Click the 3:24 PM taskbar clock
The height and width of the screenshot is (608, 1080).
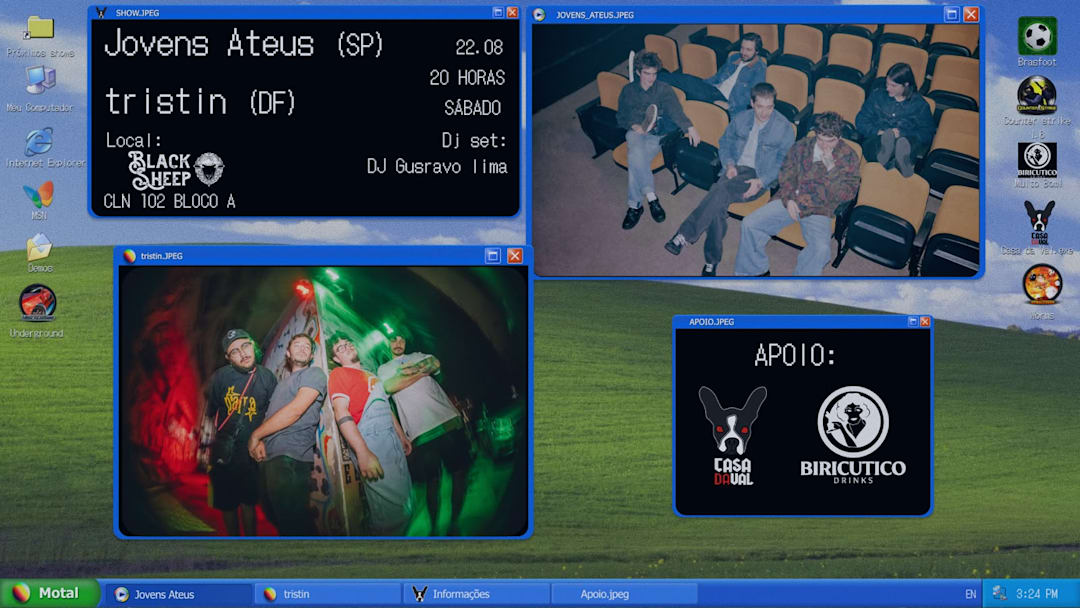click(x=1037, y=594)
